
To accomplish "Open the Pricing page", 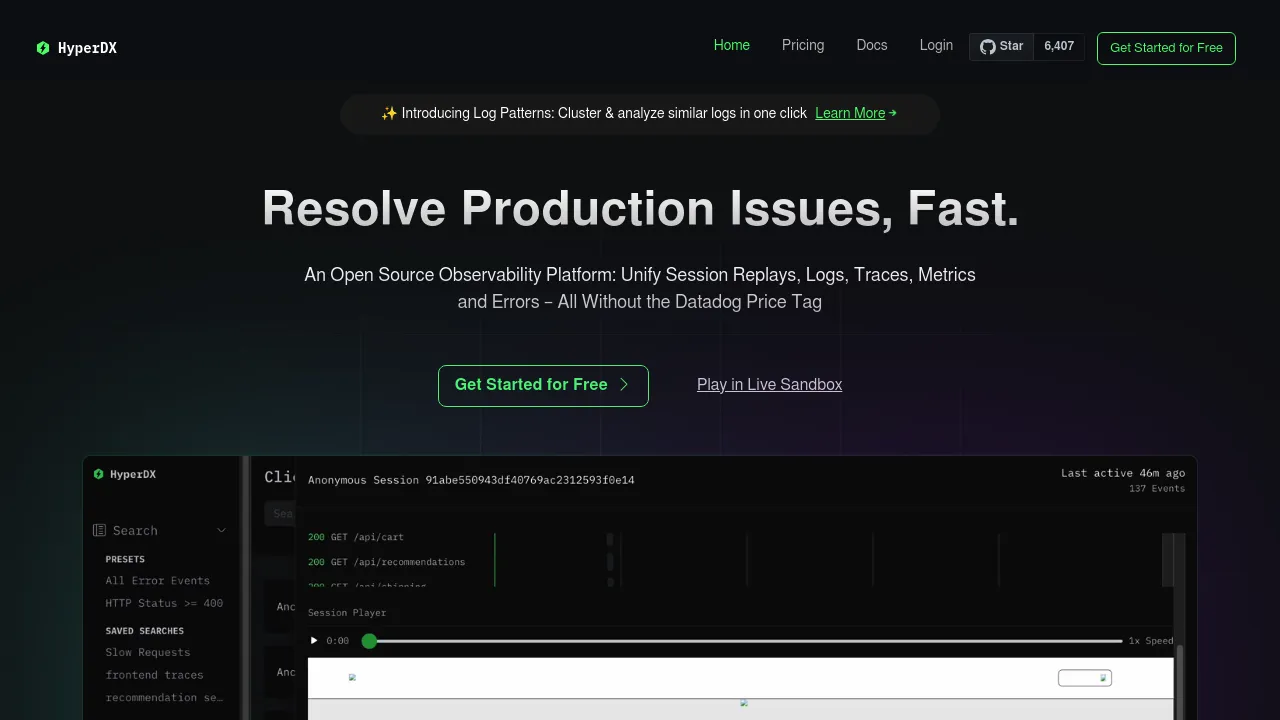I will coord(802,45).
